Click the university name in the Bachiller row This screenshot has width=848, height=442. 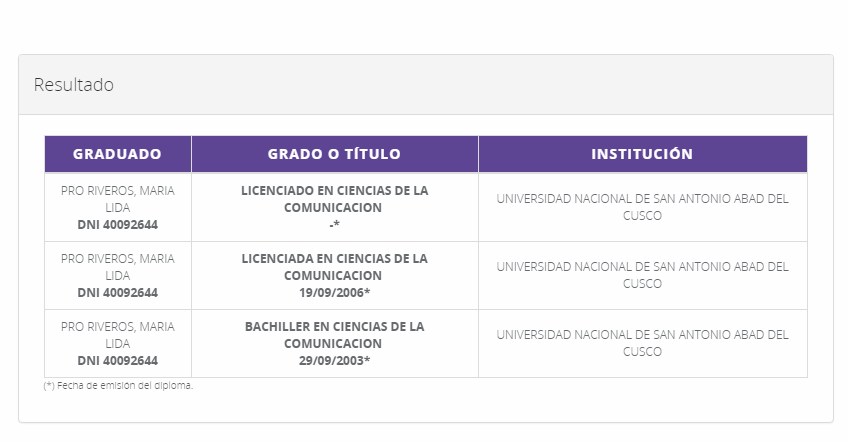pos(642,342)
